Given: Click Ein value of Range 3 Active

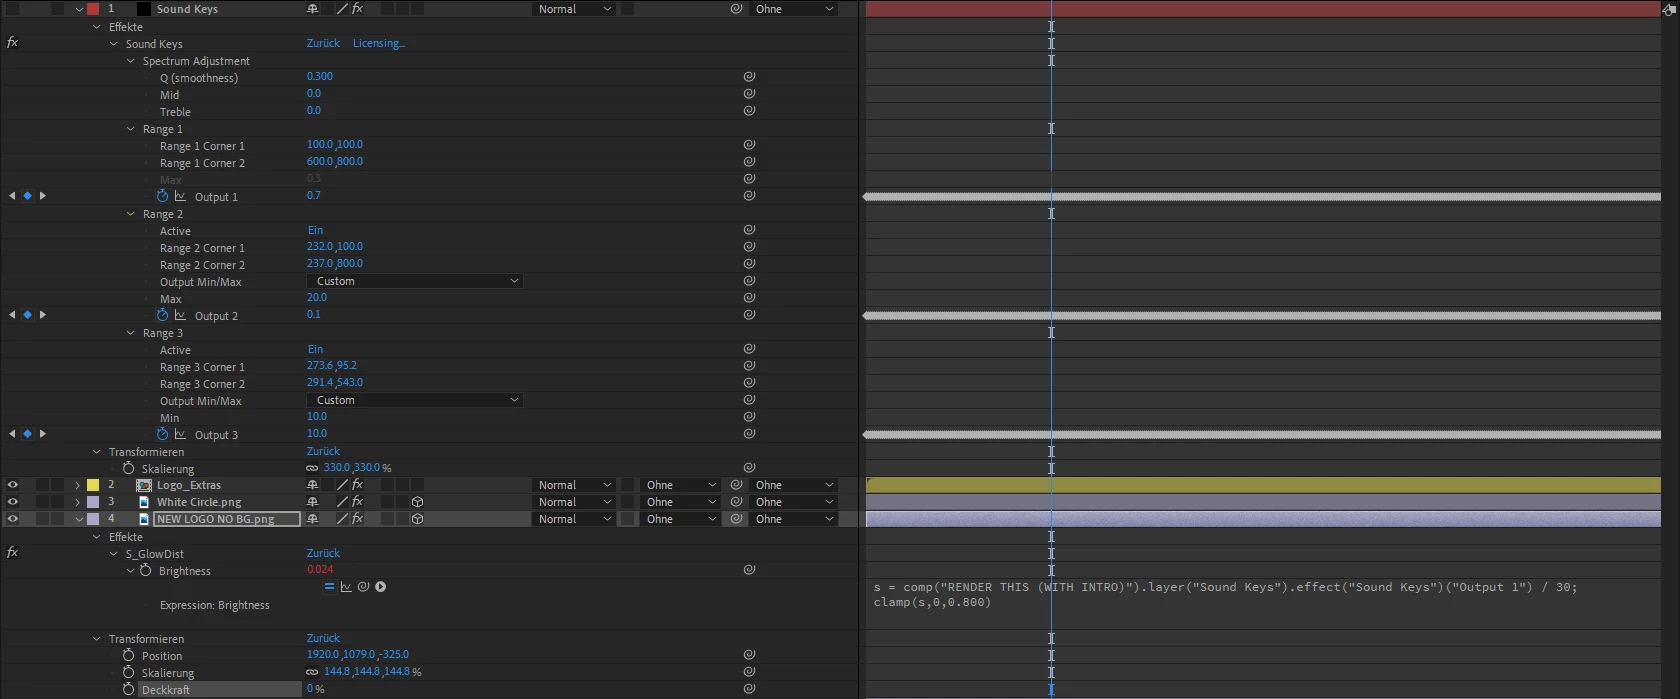Looking at the screenshot, I should [x=315, y=349].
